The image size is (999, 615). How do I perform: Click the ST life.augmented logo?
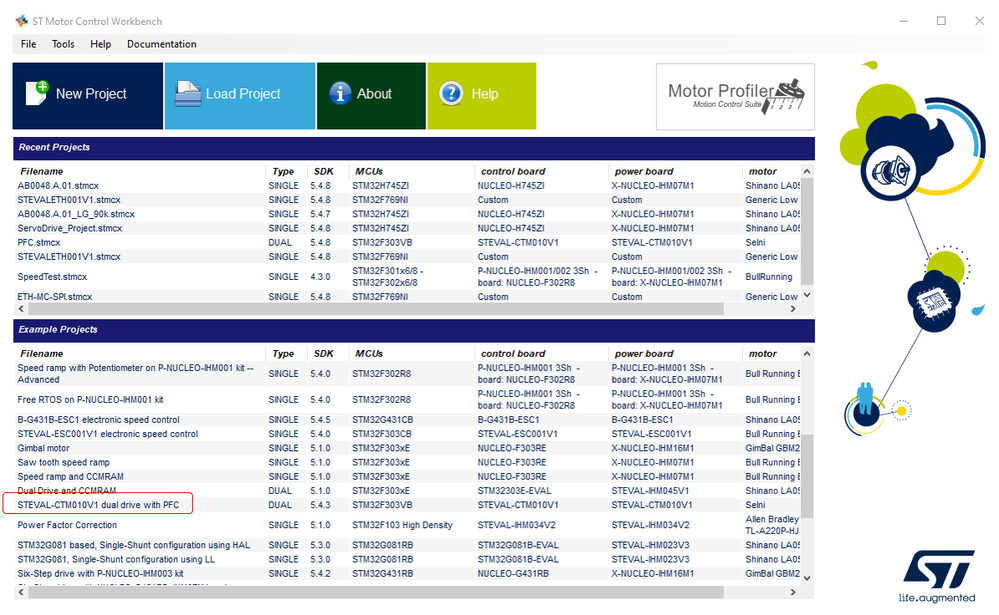[x=937, y=577]
